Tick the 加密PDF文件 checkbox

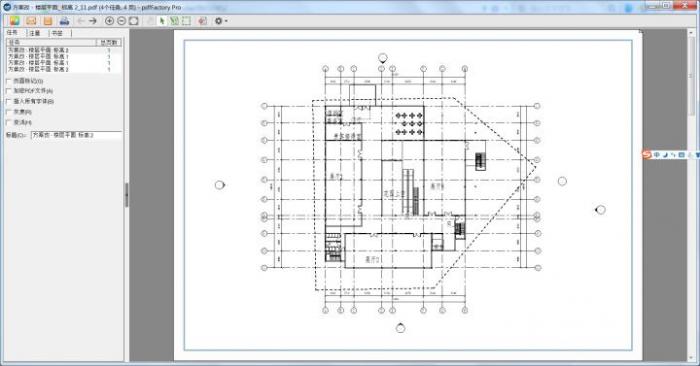8,91
